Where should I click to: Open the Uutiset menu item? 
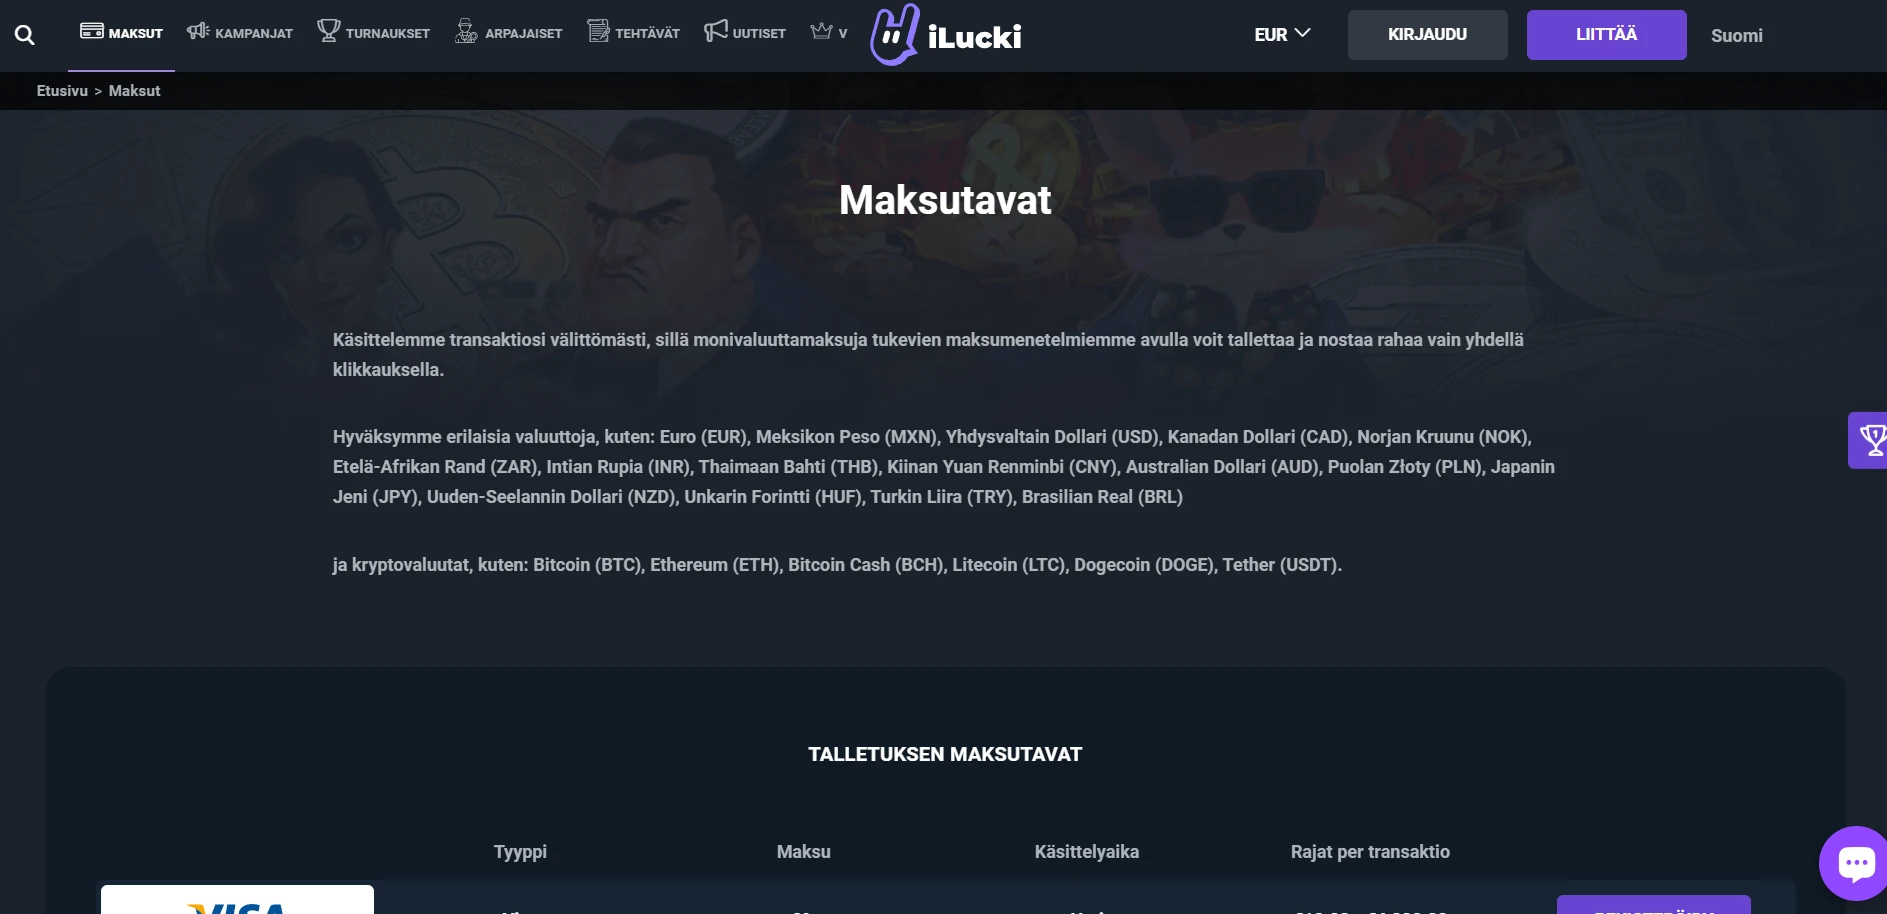click(x=745, y=33)
